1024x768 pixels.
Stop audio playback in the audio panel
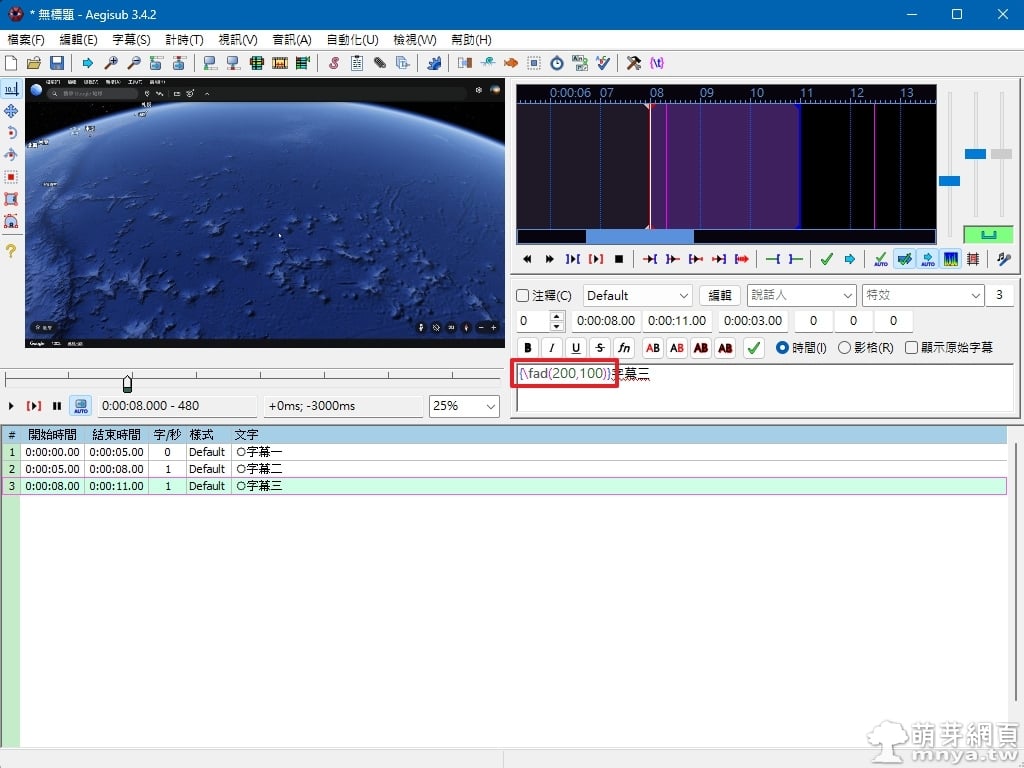[619, 259]
